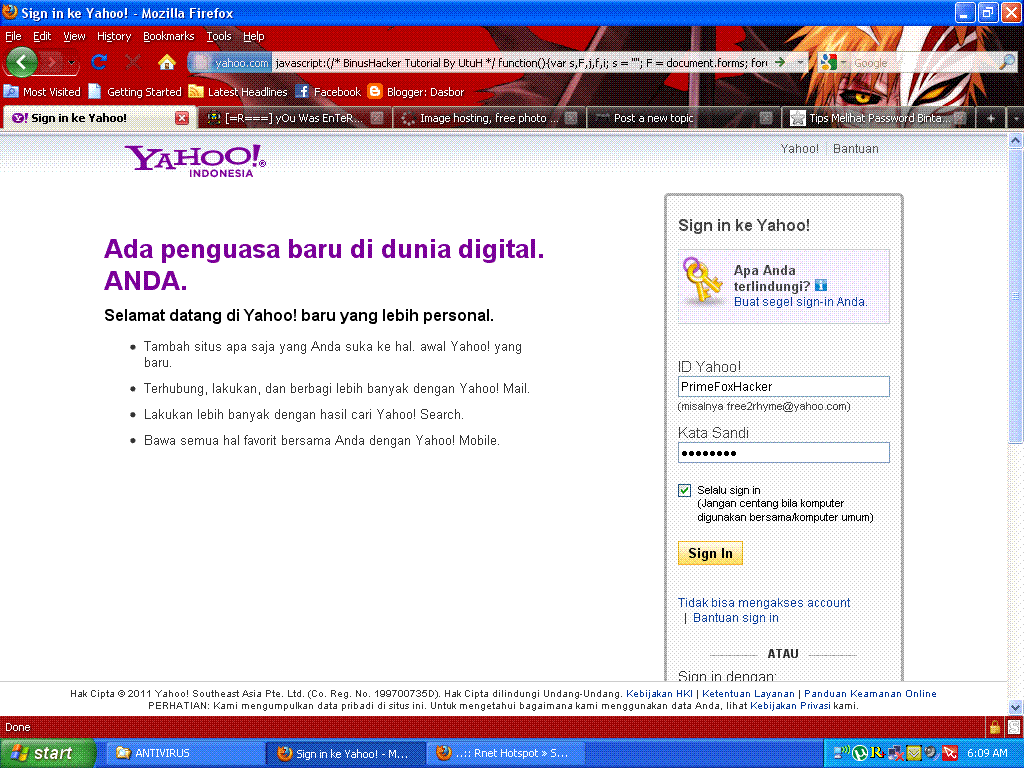The height and width of the screenshot is (768, 1024).
Task: Click the Yahoo! Indonesia logo
Action: (195, 161)
